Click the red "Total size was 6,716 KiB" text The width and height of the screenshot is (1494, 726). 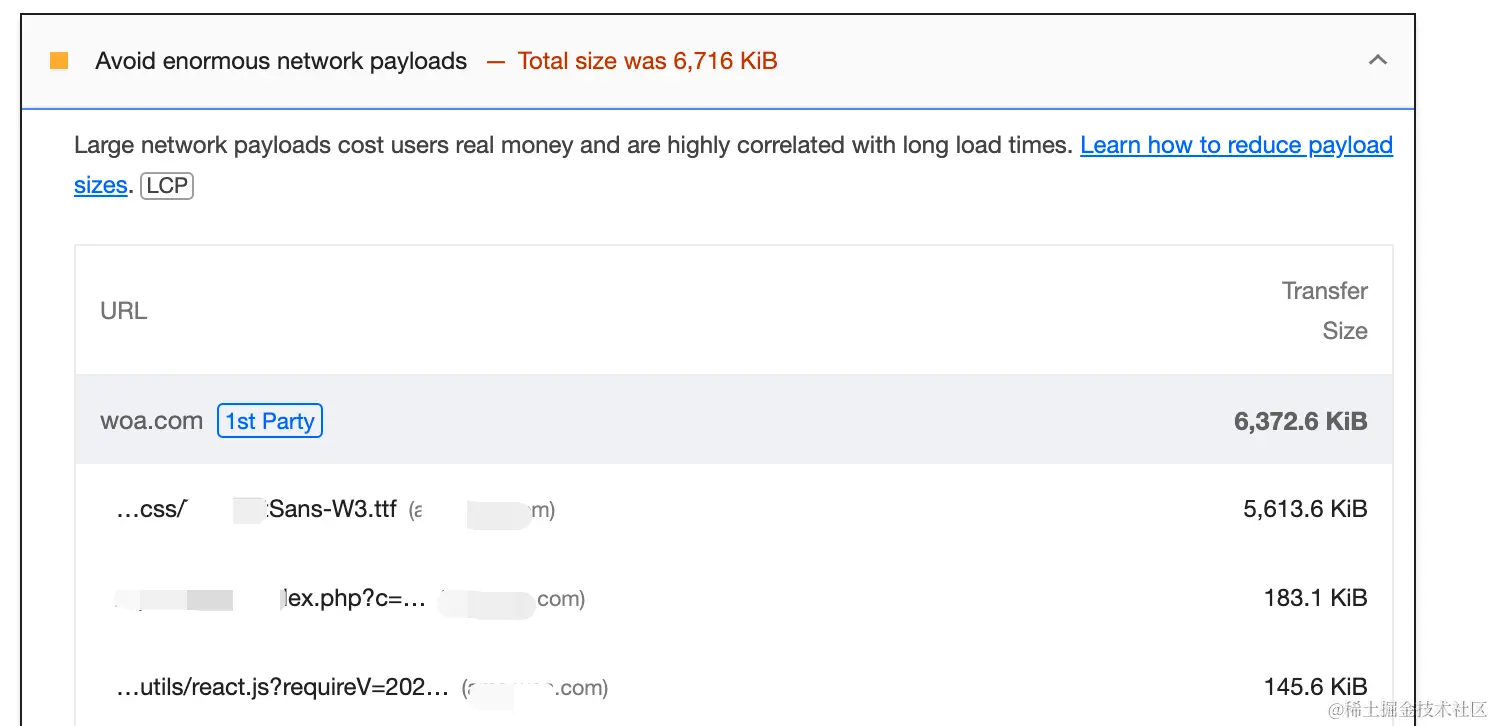point(647,61)
